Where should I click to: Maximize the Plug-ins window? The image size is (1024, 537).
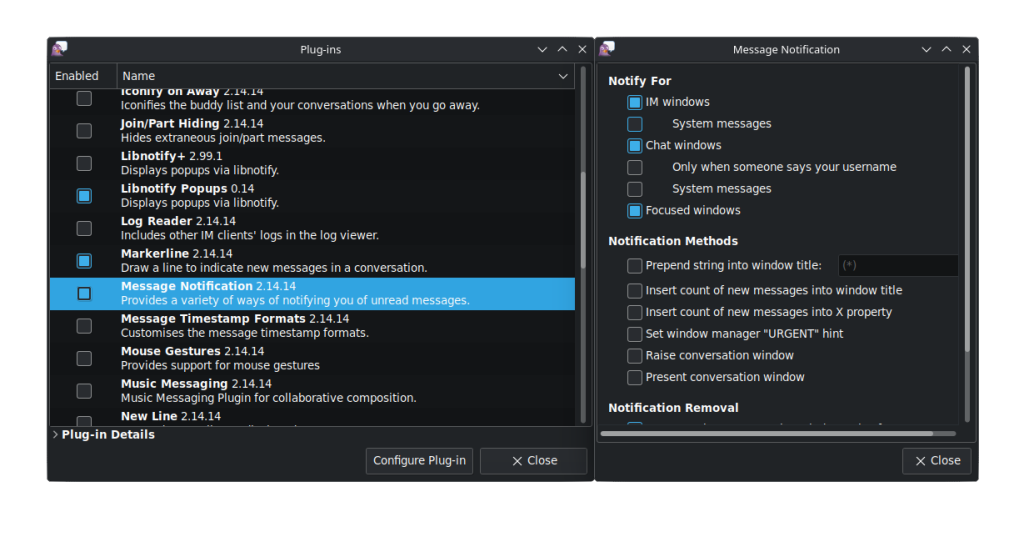[562, 50]
